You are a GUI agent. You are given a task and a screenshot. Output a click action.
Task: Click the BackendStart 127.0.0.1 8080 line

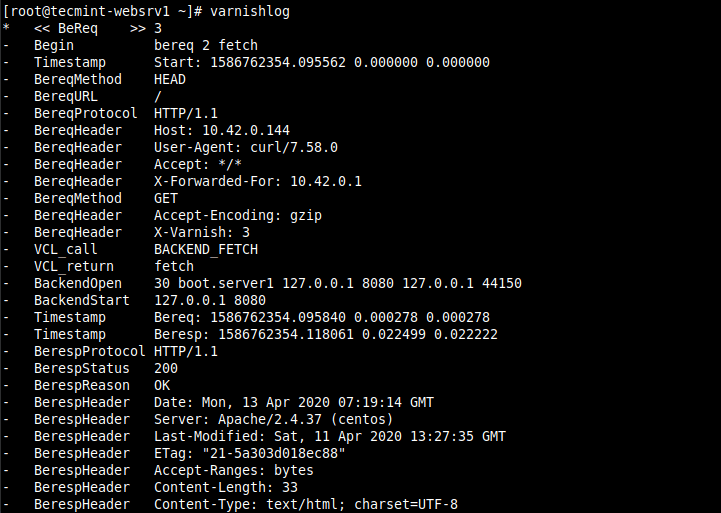point(150,300)
